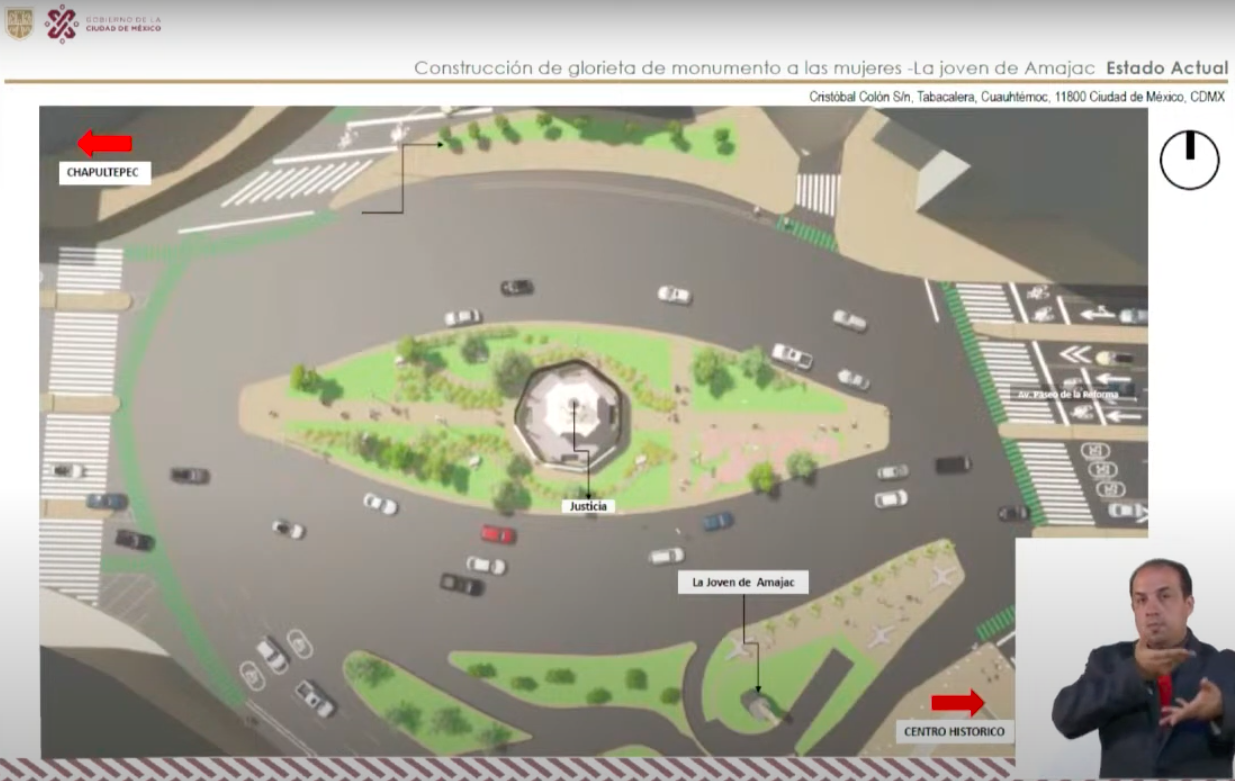Viewport: 1235px width, 781px height.
Task: Click the La Joven de Amajac callout label
Action: pos(745,582)
